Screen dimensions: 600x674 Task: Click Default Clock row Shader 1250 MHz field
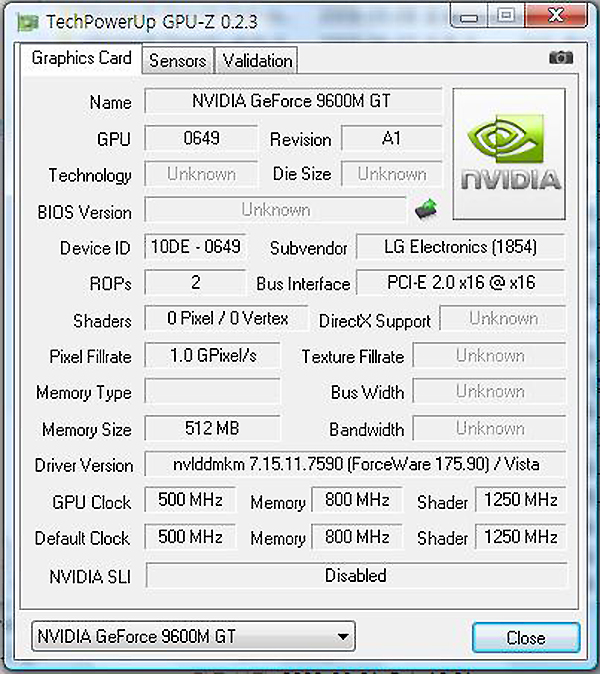pyautogui.click(x=520, y=537)
